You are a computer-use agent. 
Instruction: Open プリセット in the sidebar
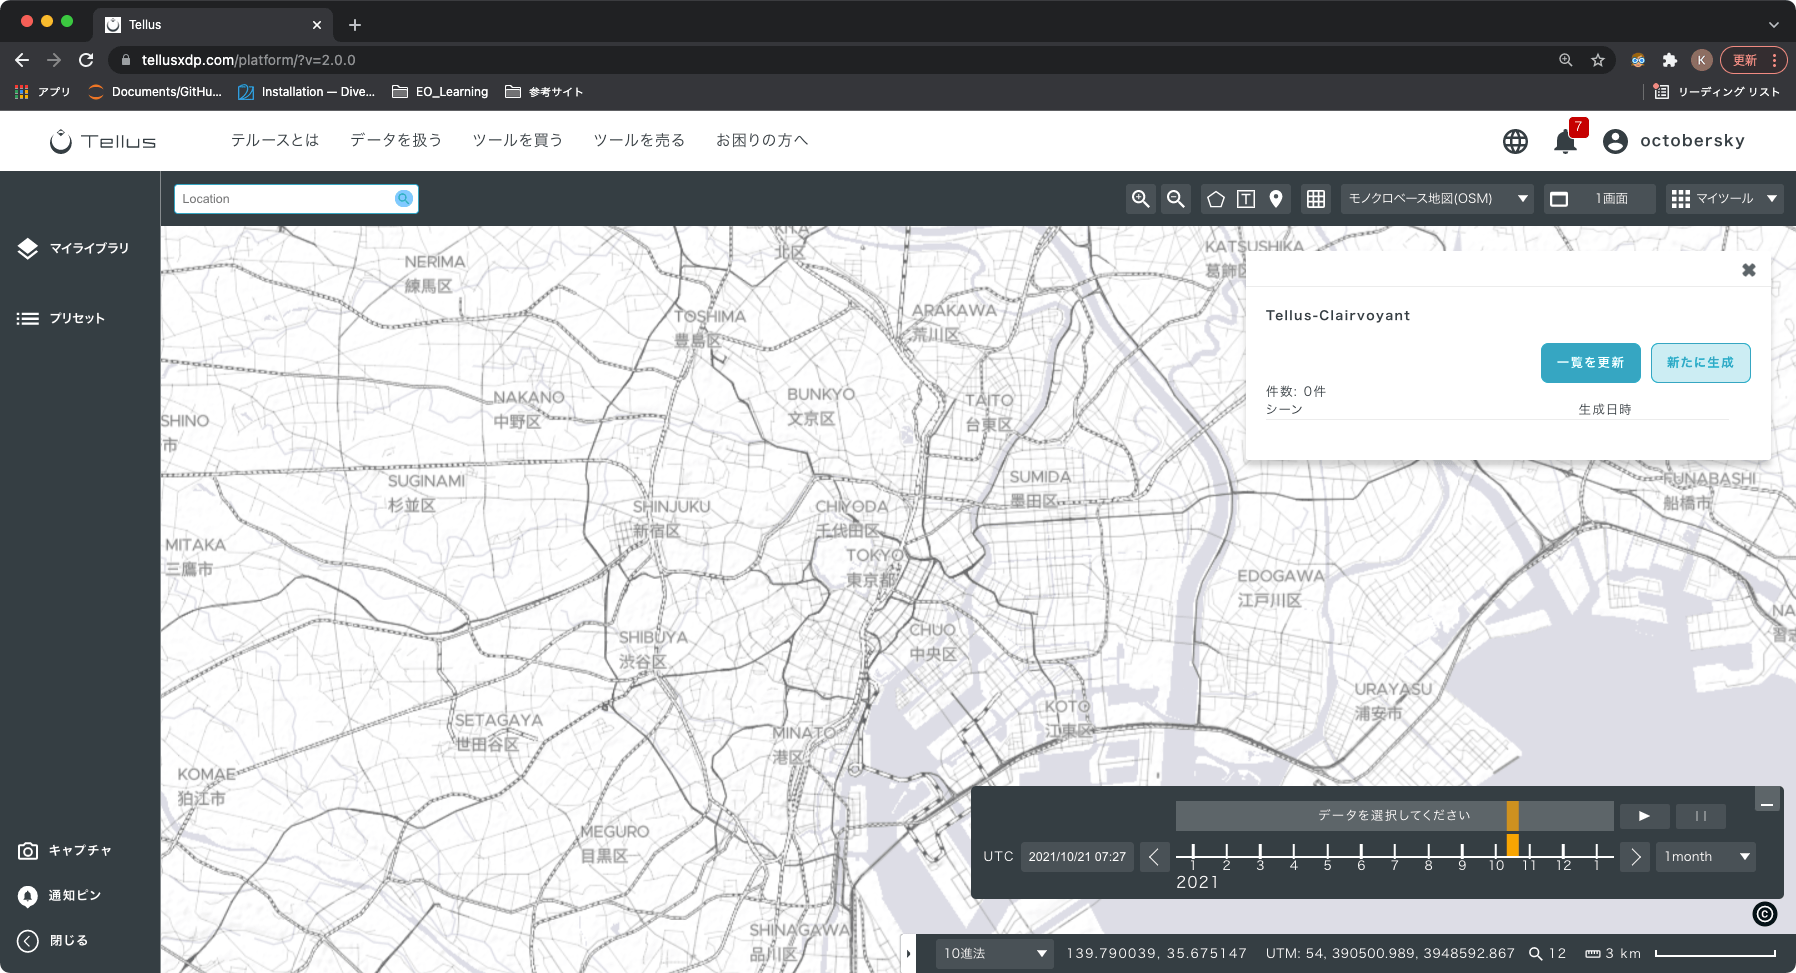[x=62, y=318]
